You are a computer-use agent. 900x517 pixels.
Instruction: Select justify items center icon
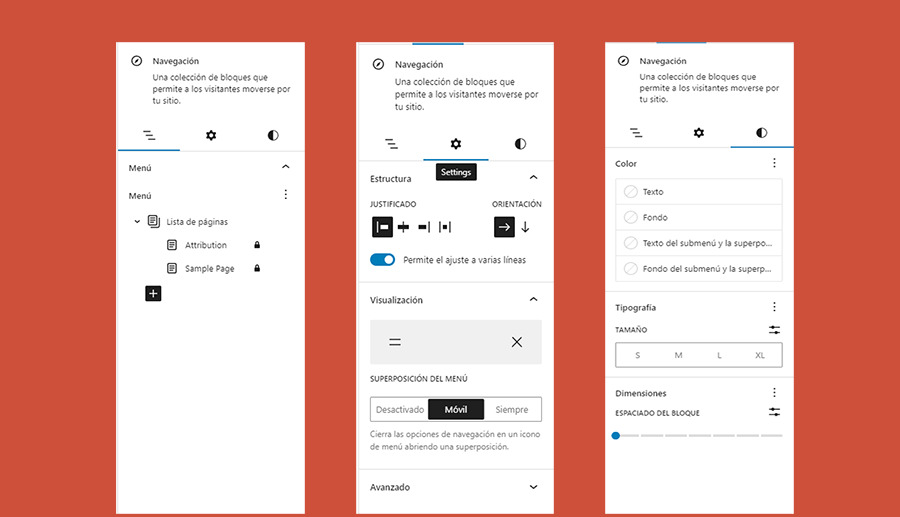[x=403, y=227]
